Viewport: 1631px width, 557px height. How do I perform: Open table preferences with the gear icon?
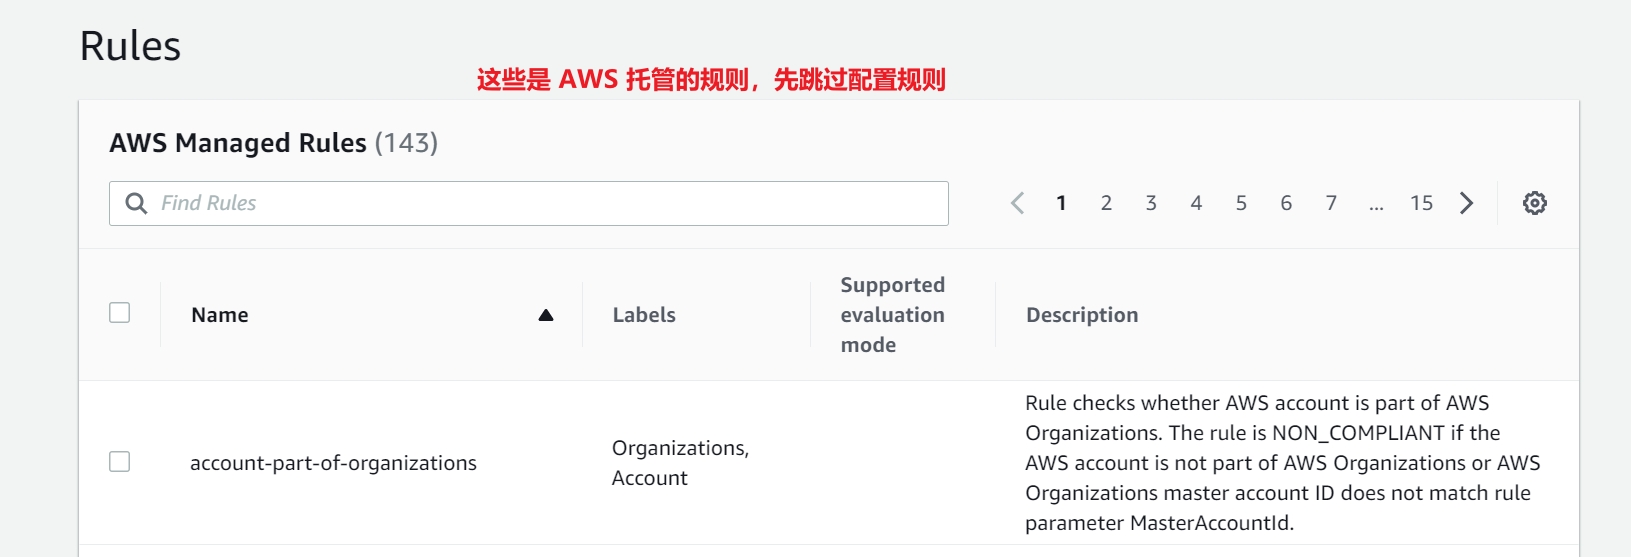(1534, 203)
